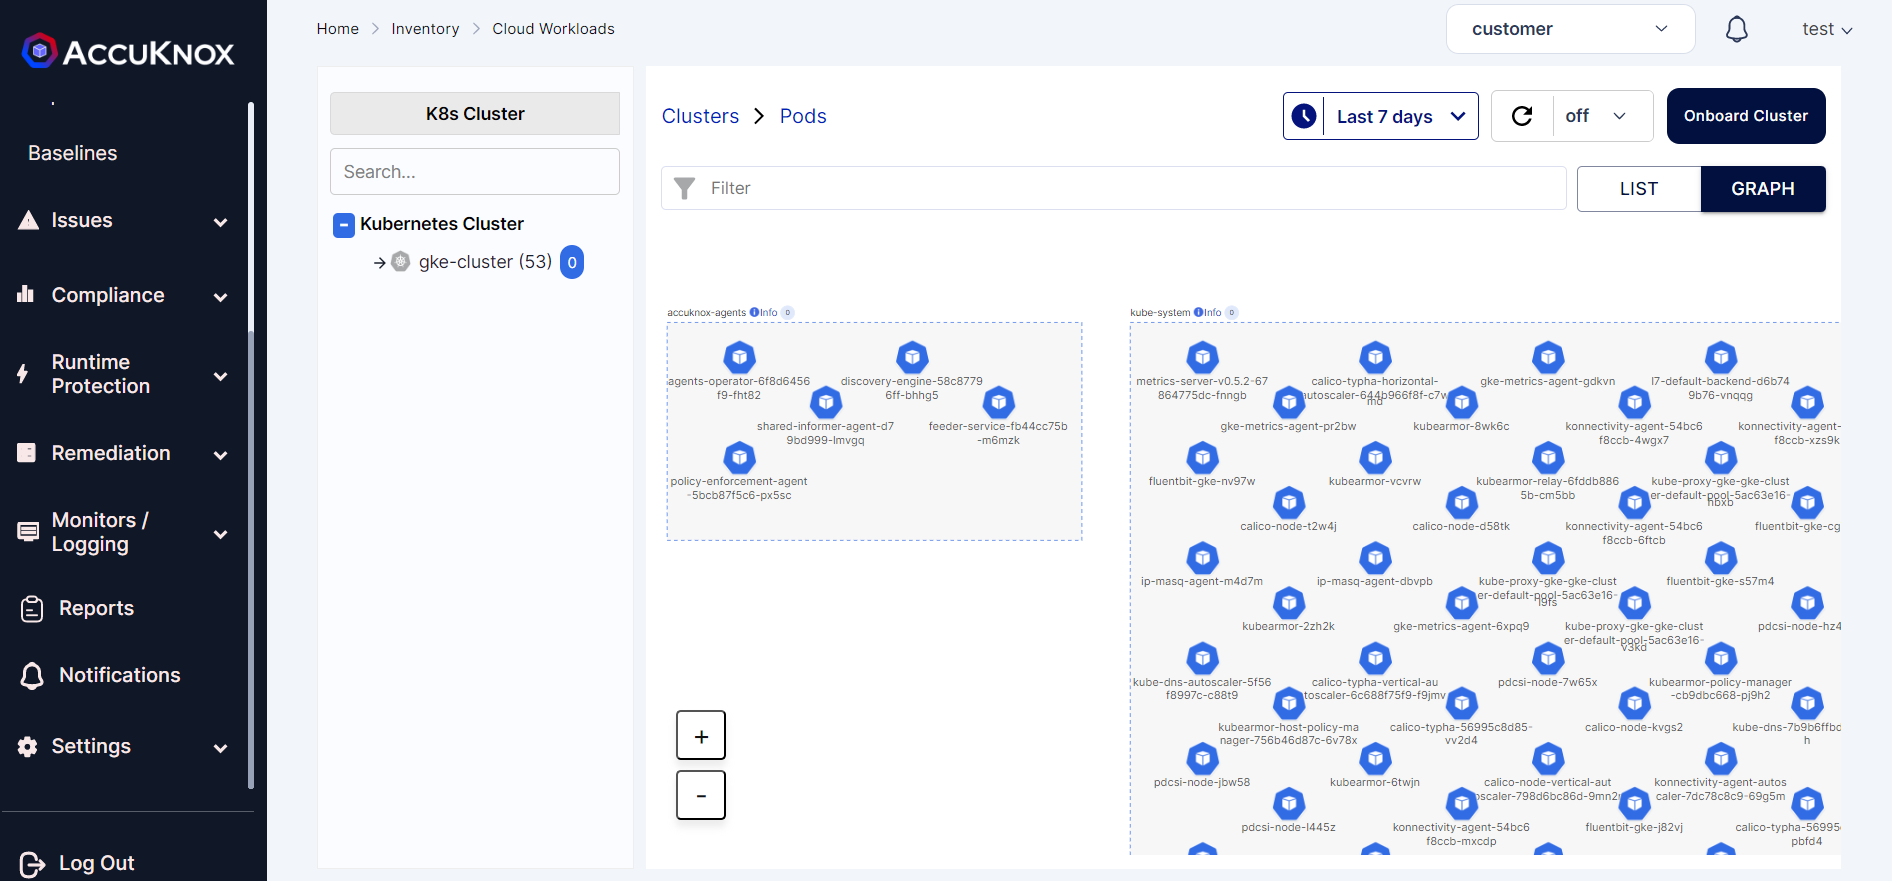Click the Info icon beside accuknox-agents
1892x881 pixels.
[755, 313]
